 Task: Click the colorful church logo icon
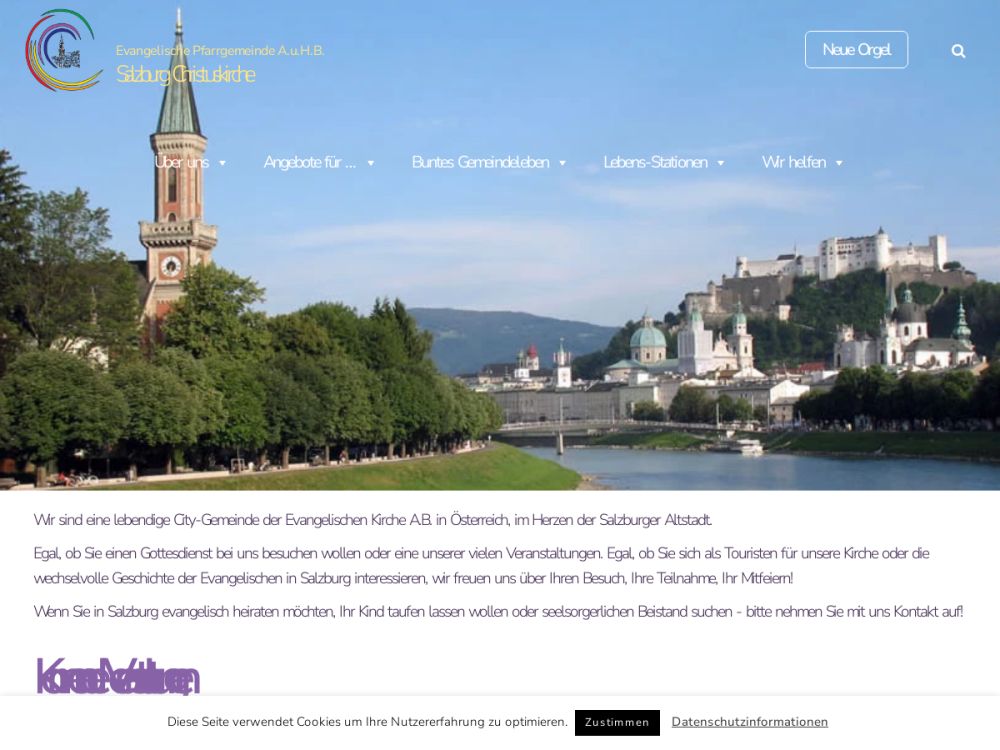tap(64, 50)
